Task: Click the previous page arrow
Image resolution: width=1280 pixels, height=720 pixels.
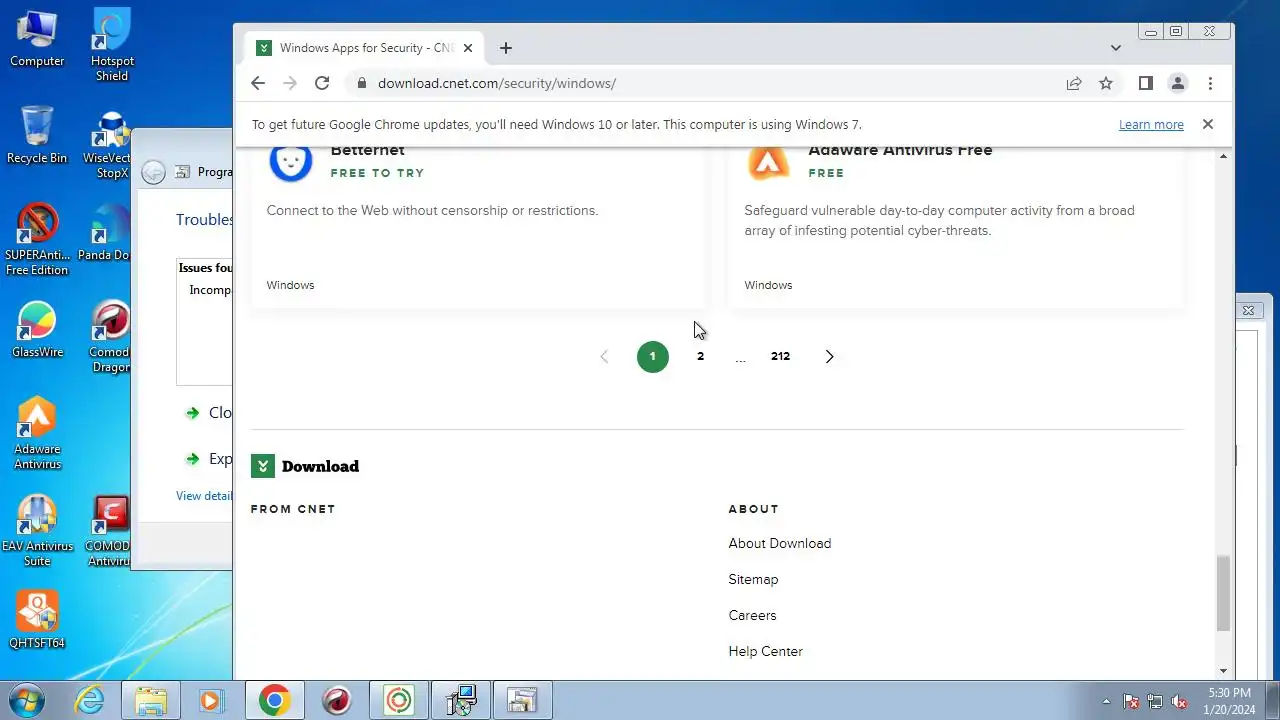Action: (604, 356)
